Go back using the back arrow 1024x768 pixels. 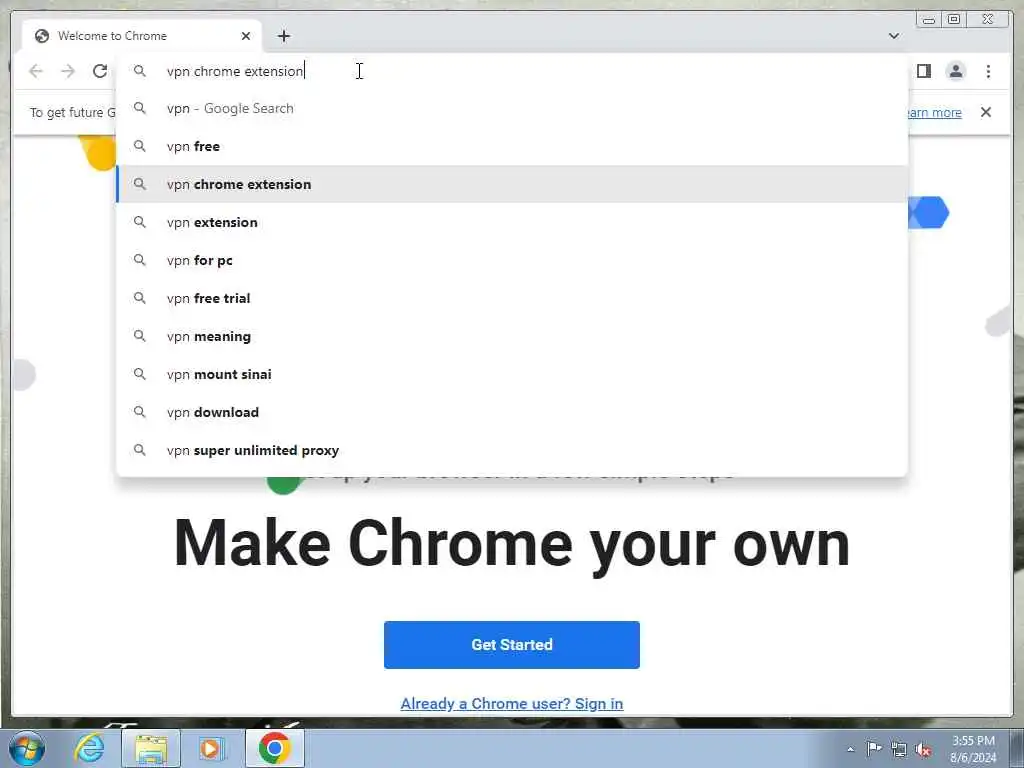pos(36,71)
